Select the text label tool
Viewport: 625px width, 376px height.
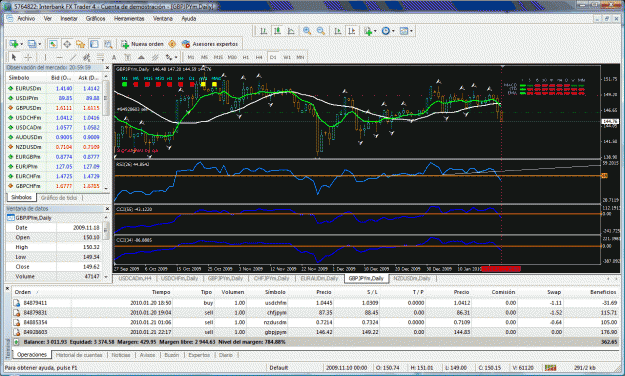pyautogui.click(x=114, y=57)
